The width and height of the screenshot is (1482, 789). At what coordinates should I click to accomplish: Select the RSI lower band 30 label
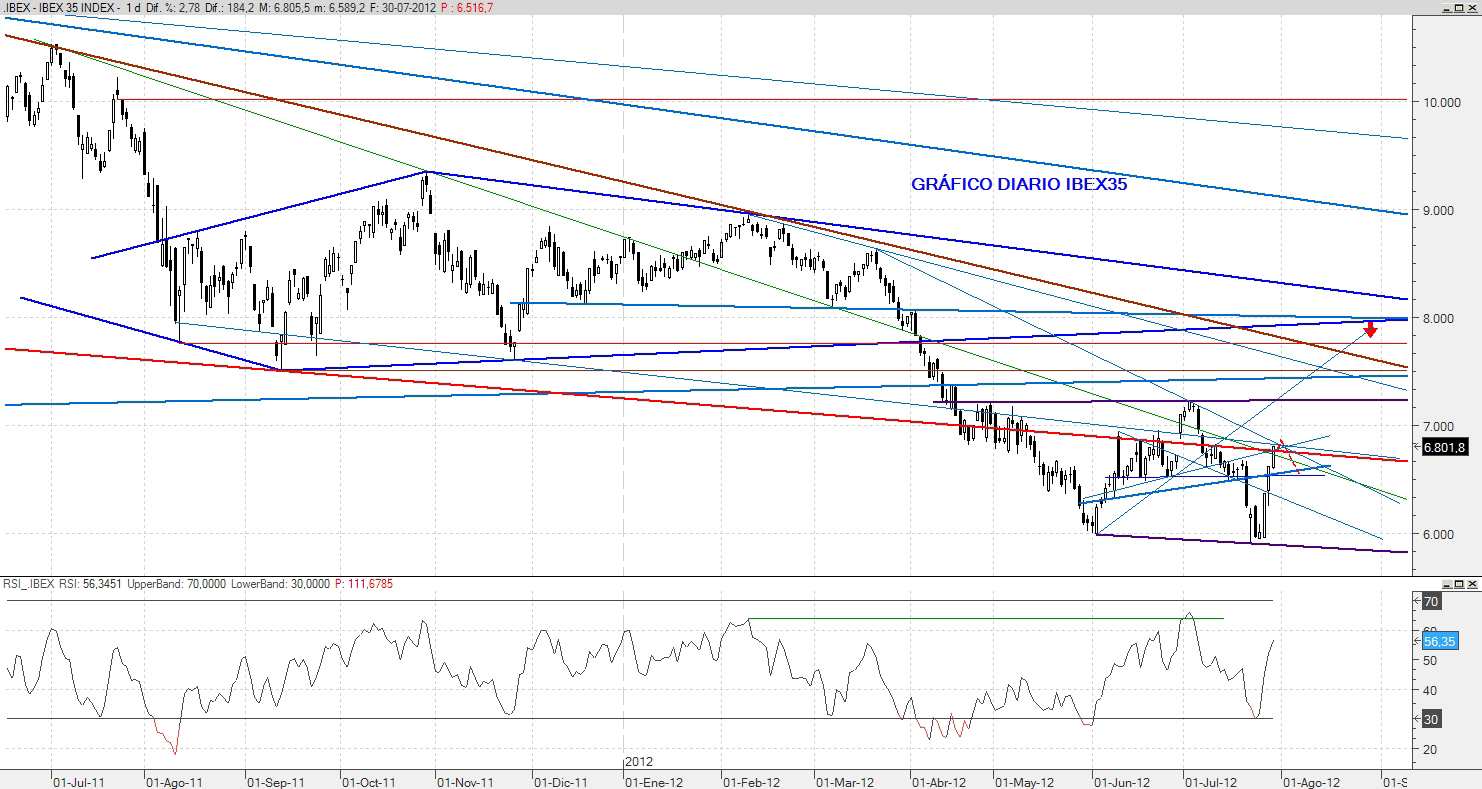click(1431, 719)
